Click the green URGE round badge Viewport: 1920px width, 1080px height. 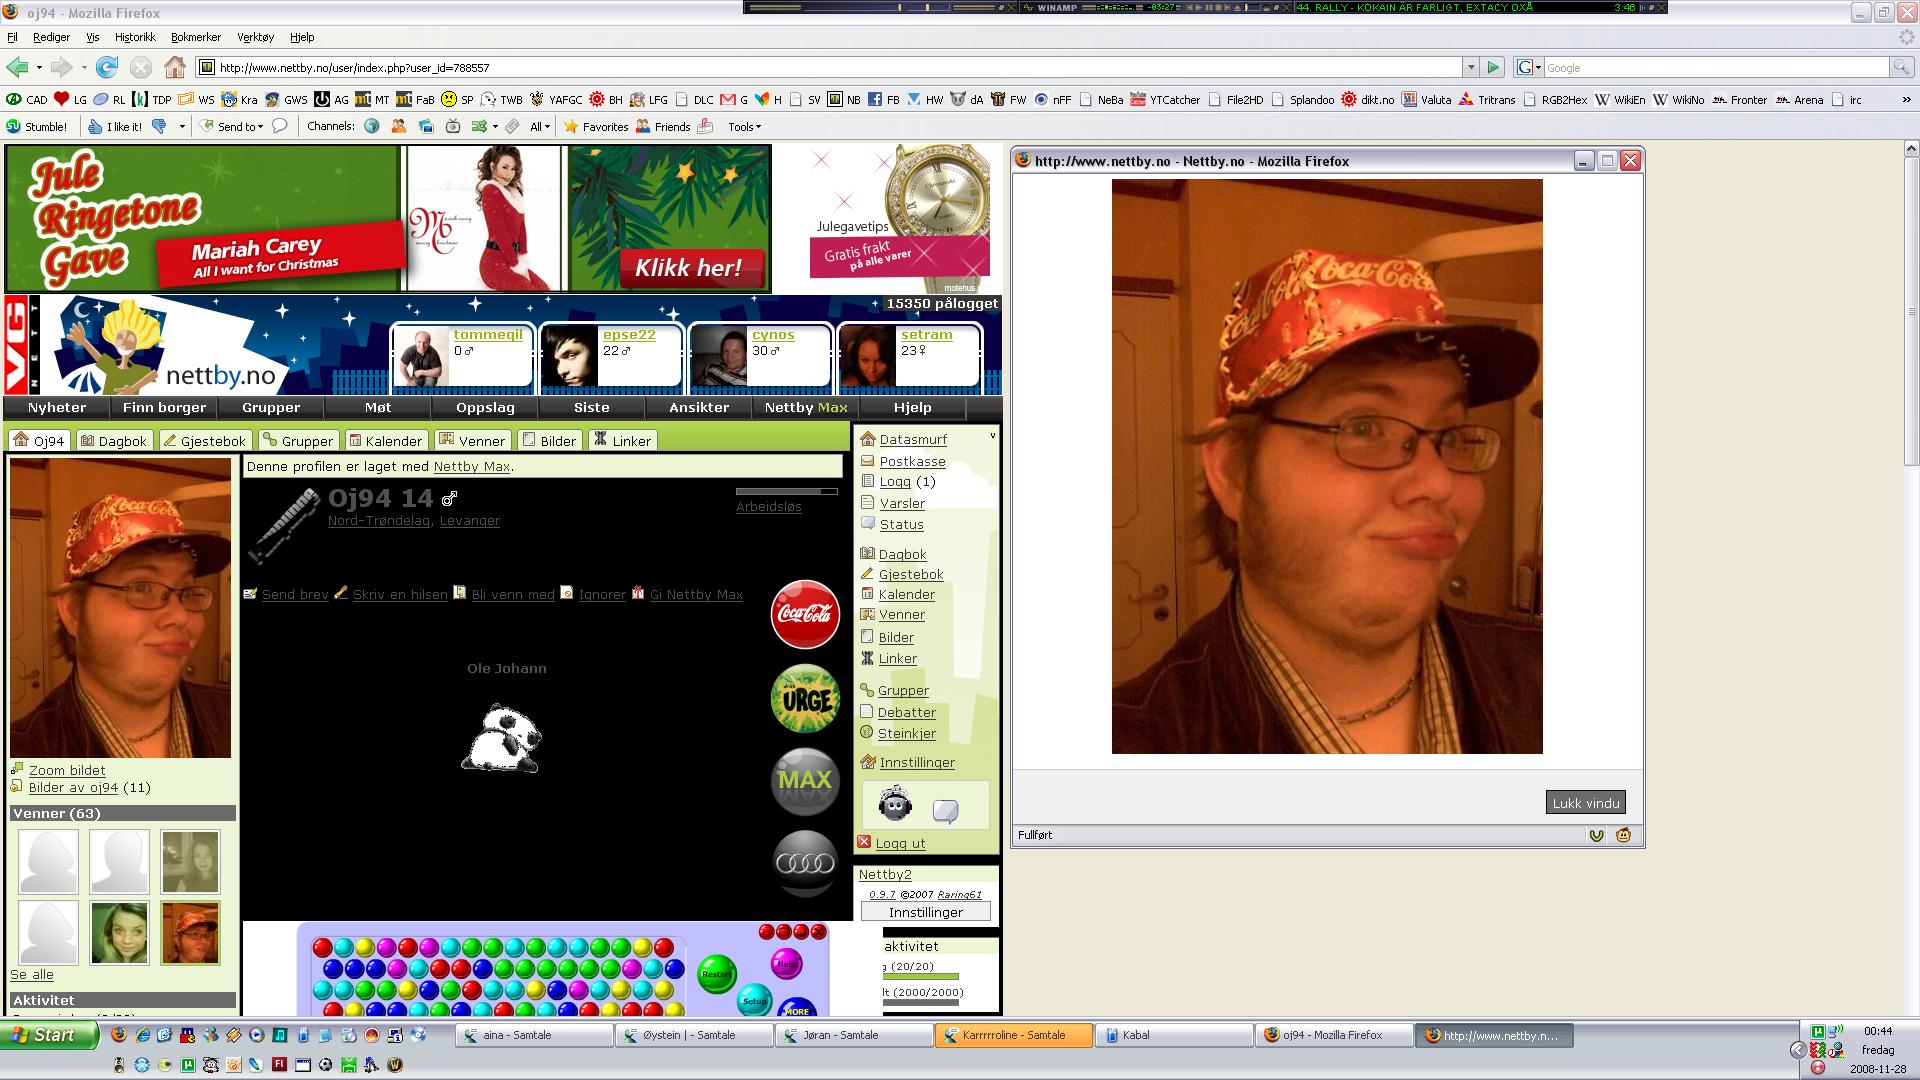click(805, 698)
